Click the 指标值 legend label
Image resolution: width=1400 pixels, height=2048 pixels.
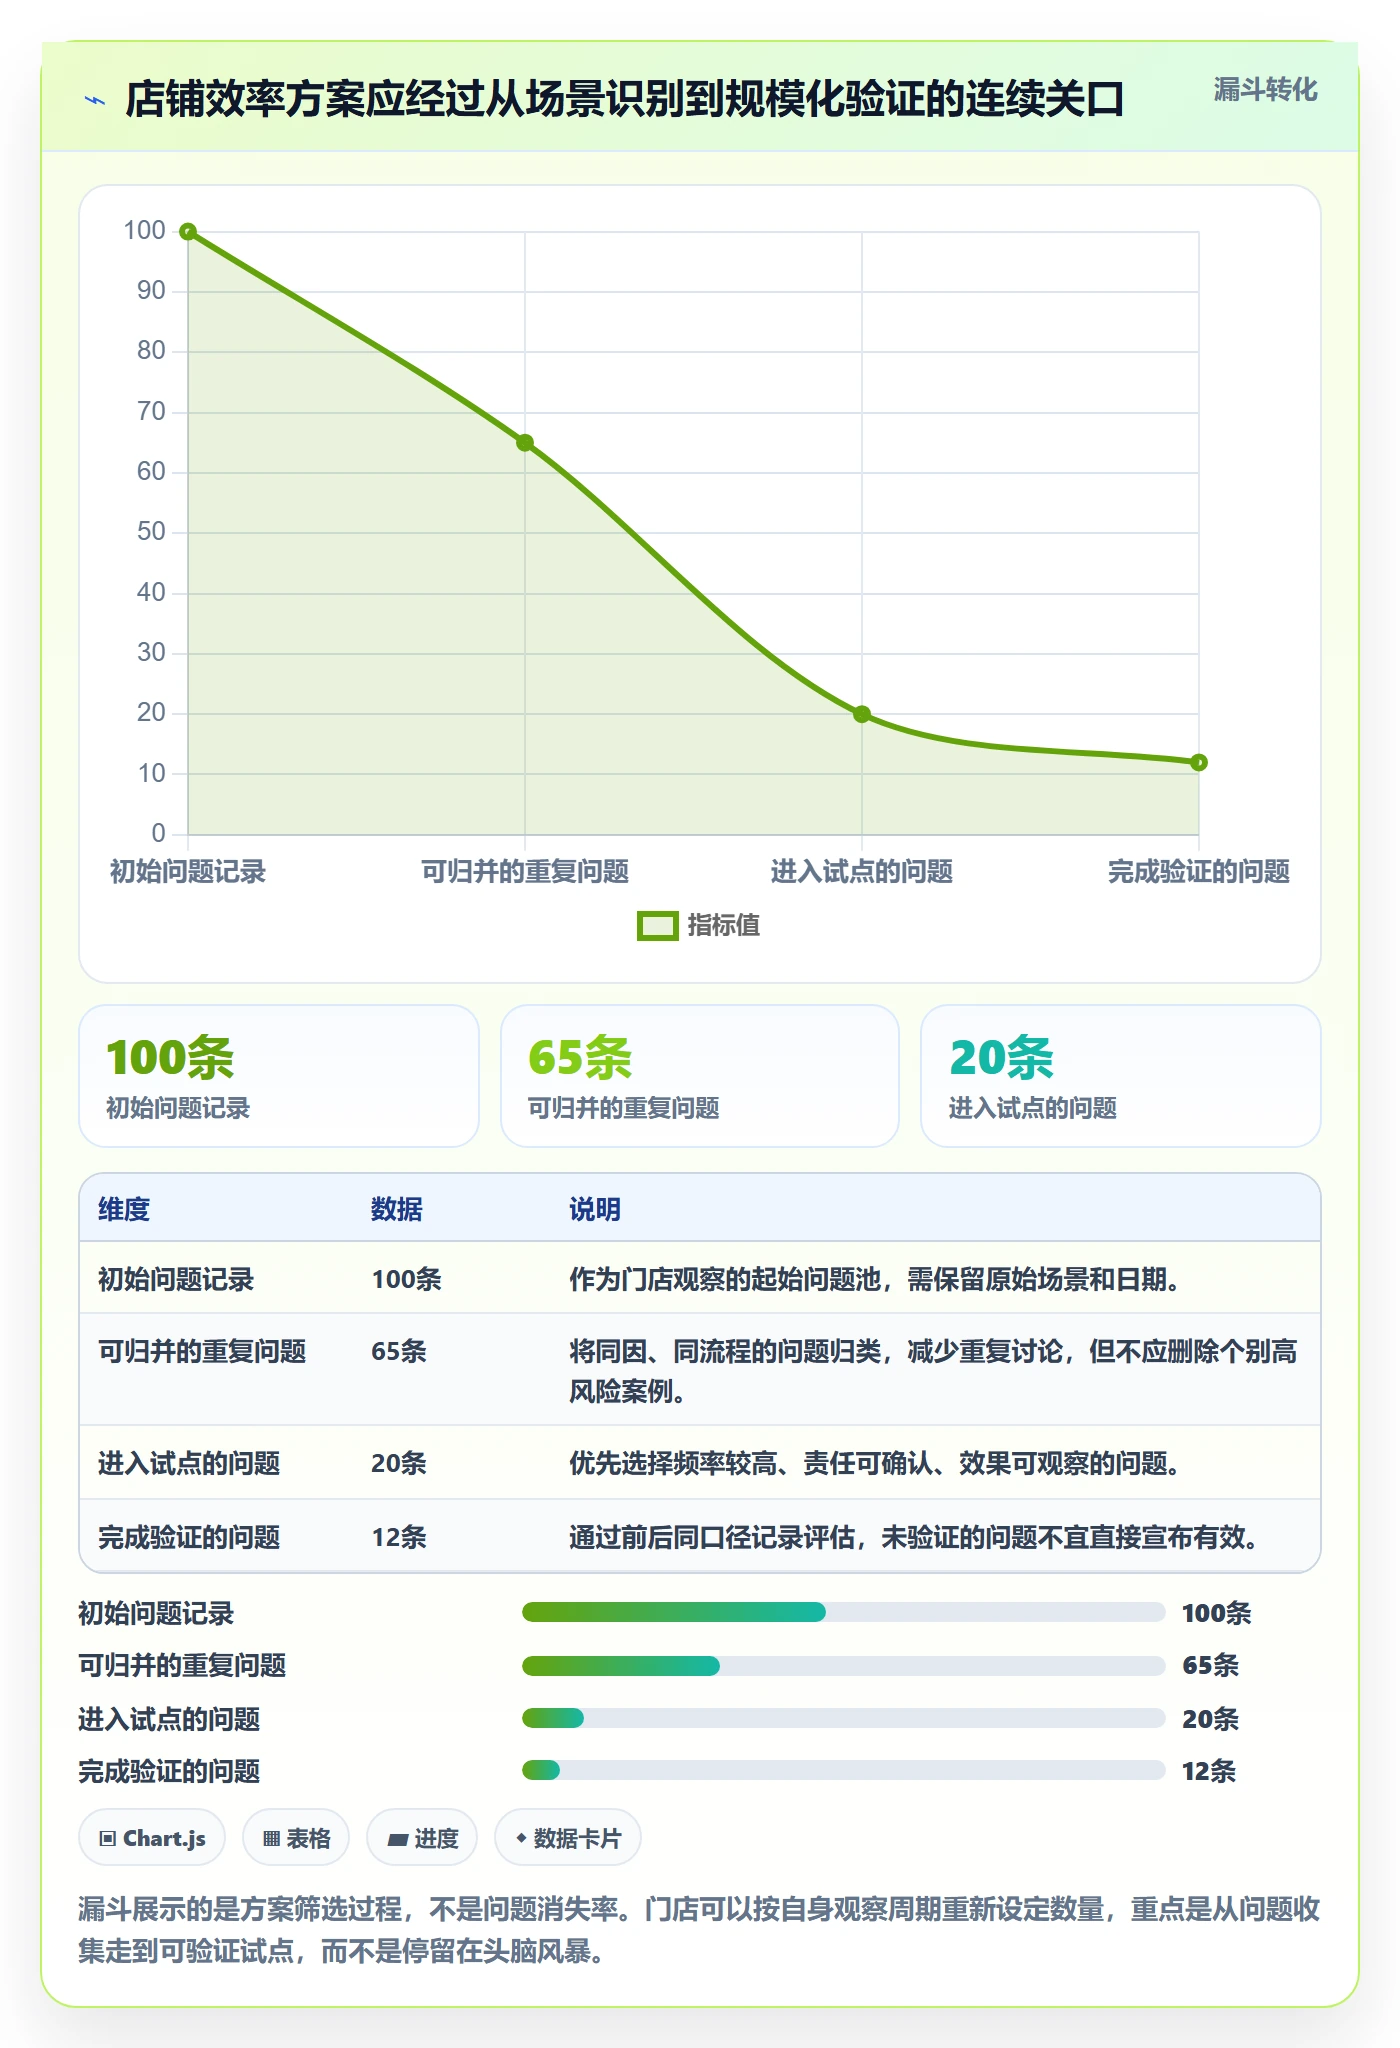pos(724,926)
